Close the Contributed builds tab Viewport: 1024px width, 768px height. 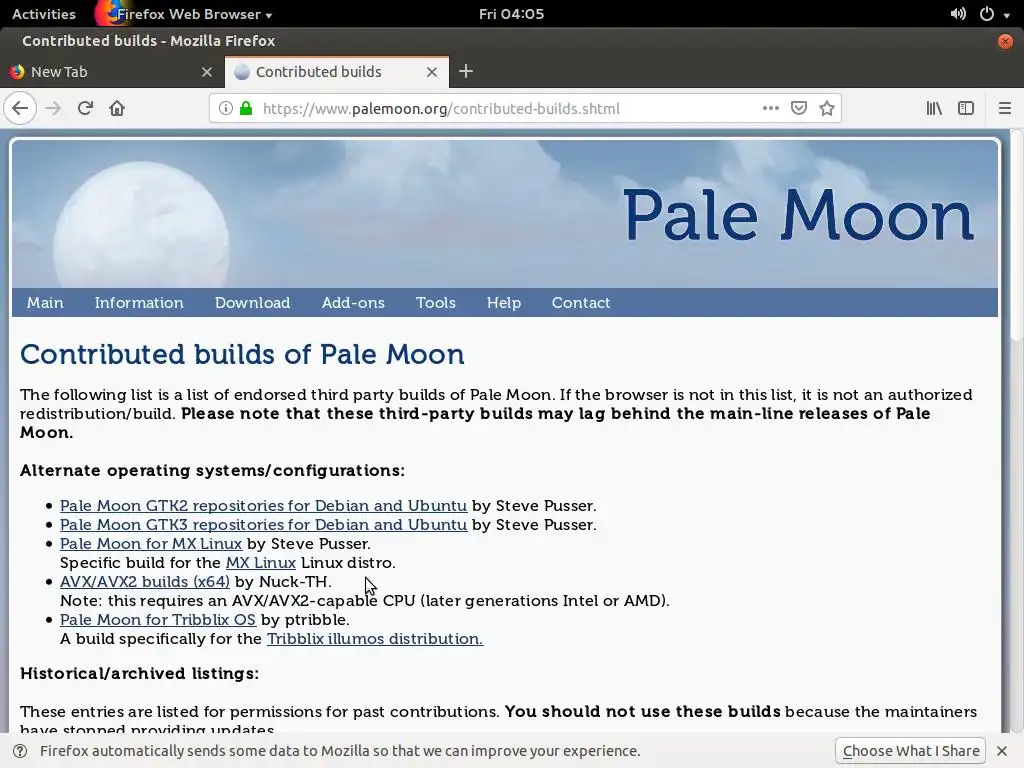[432, 72]
